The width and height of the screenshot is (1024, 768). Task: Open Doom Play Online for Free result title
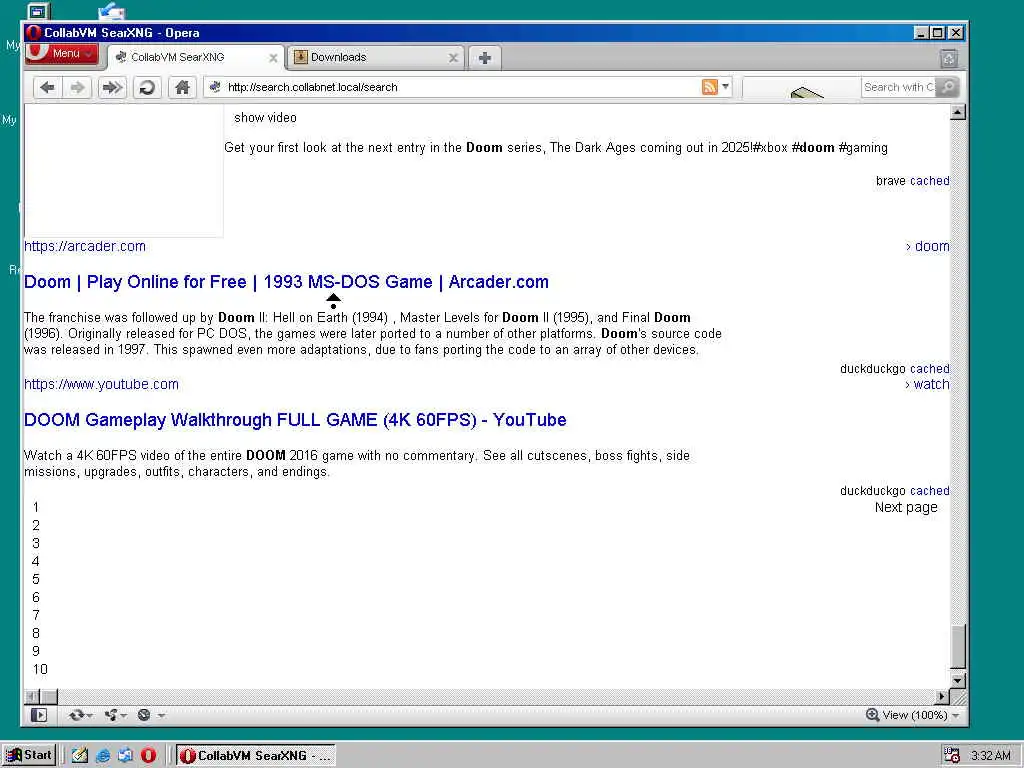286,282
